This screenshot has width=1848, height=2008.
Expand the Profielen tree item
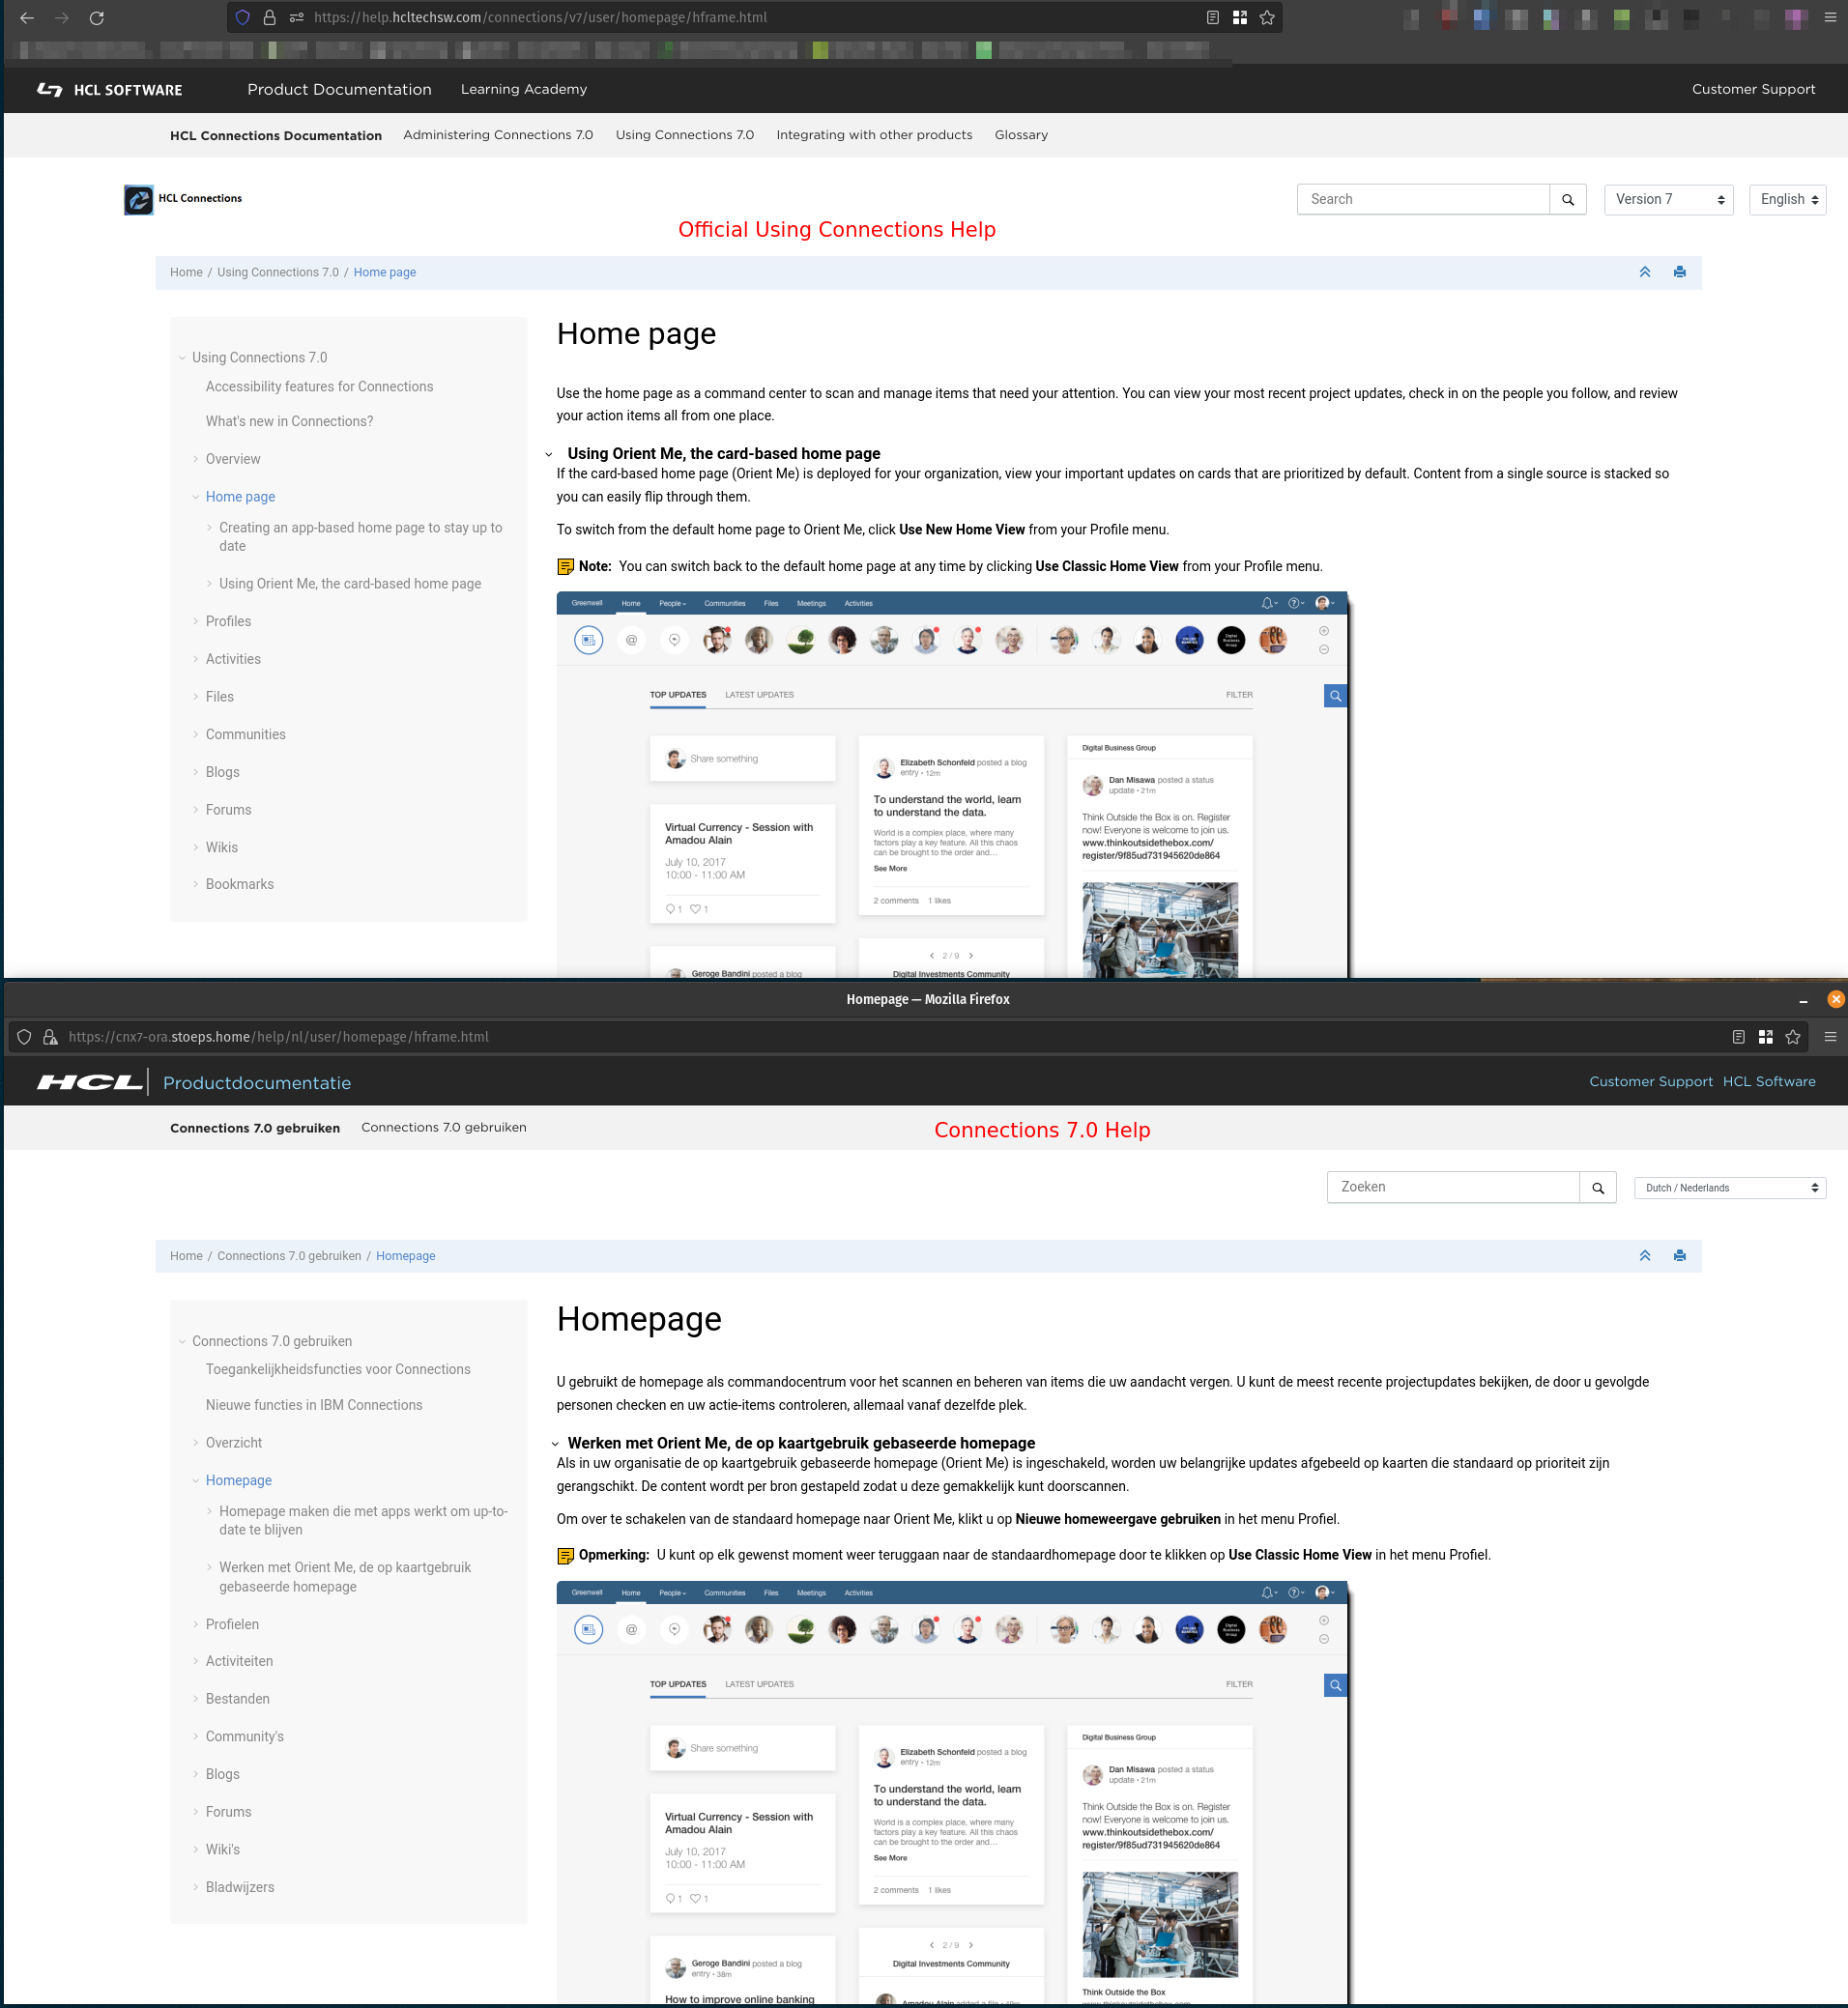[x=196, y=1625]
